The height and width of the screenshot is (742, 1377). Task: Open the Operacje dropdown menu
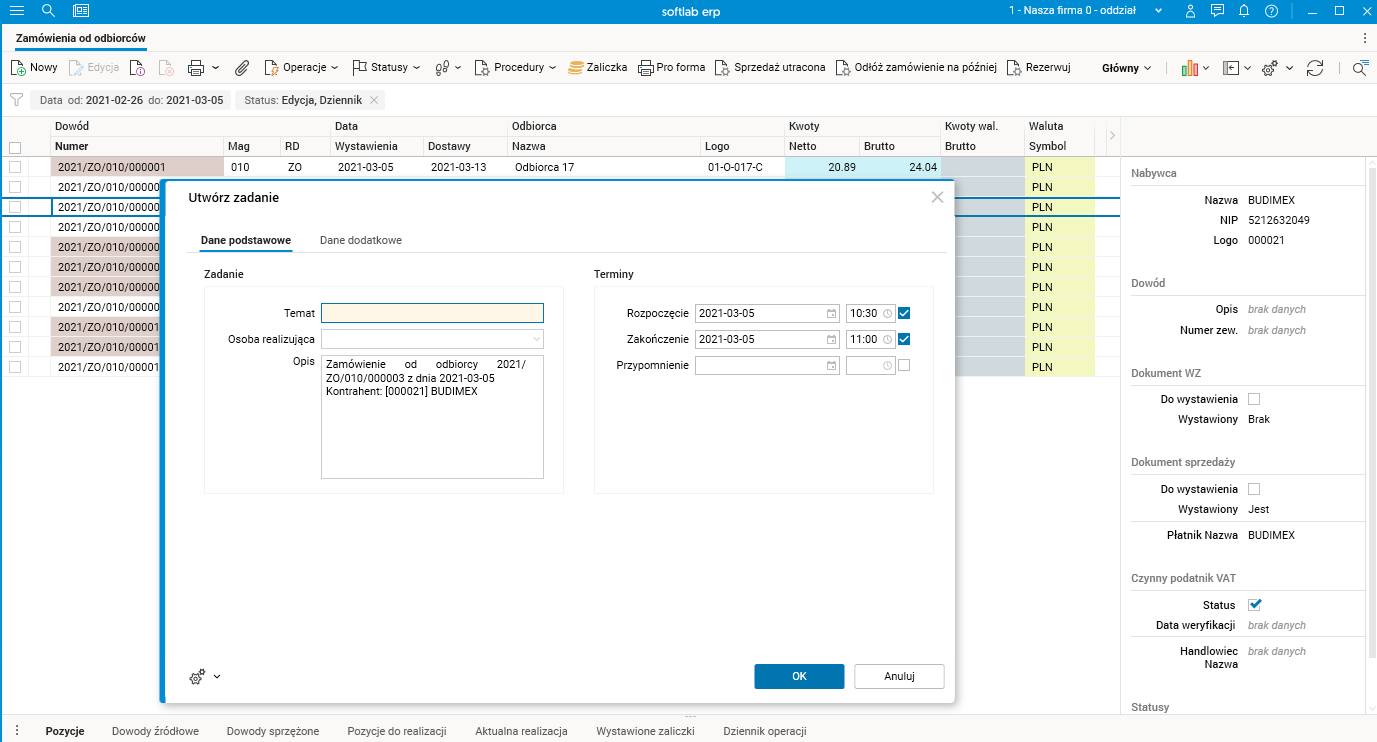coord(301,68)
